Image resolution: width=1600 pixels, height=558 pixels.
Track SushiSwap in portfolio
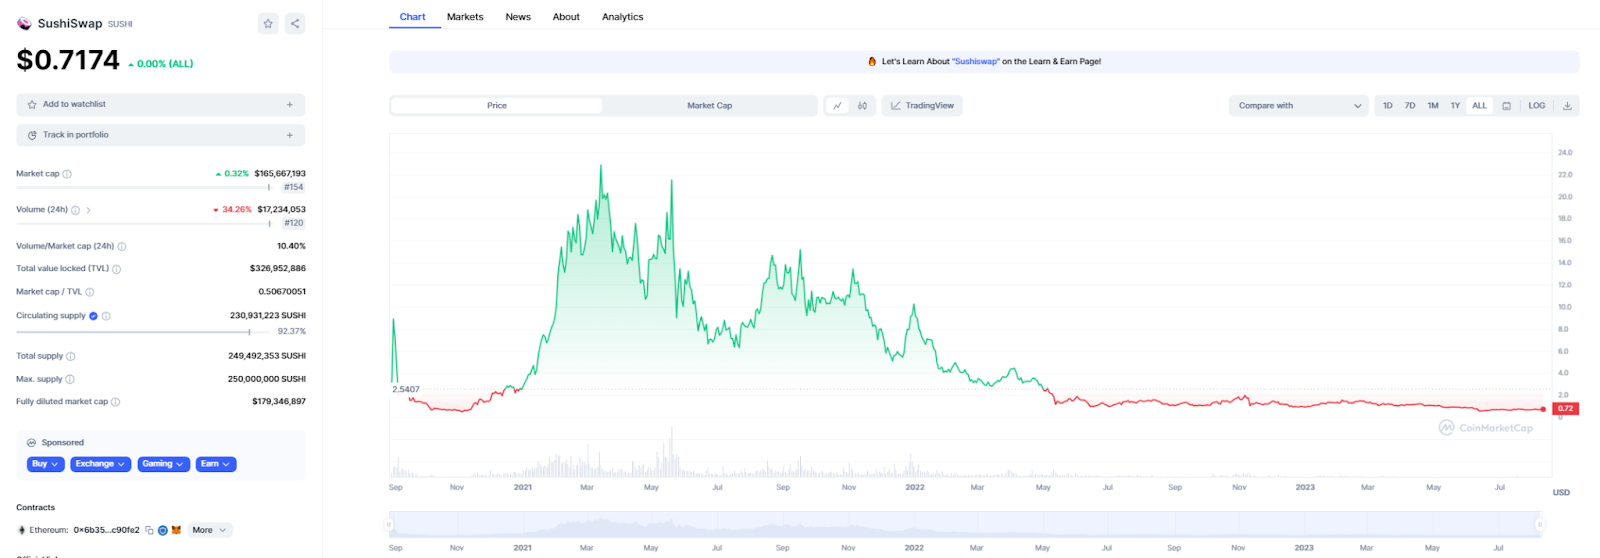(160, 135)
